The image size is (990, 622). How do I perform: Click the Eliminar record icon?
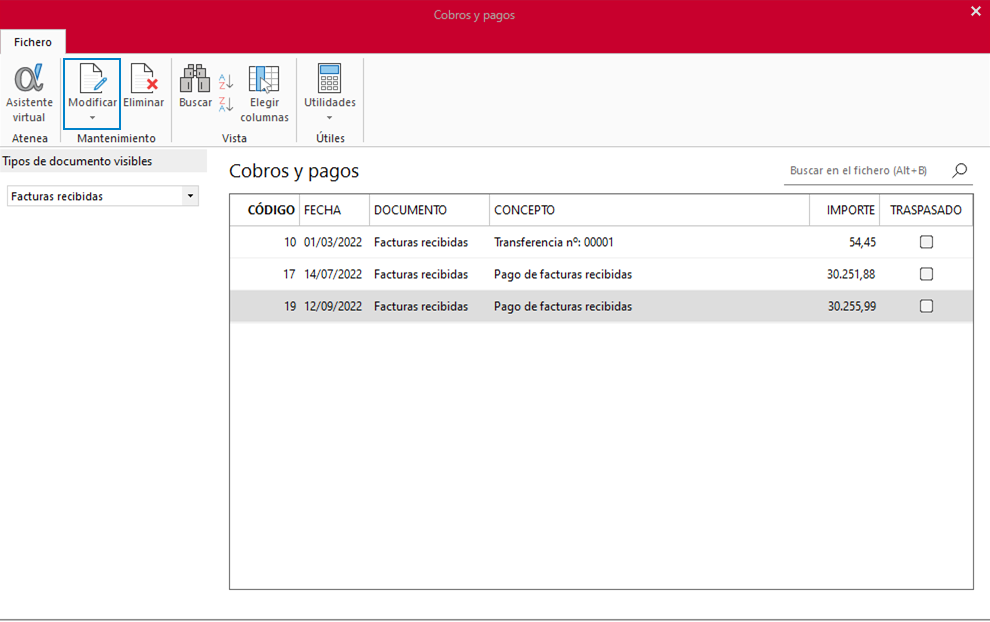point(143,78)
